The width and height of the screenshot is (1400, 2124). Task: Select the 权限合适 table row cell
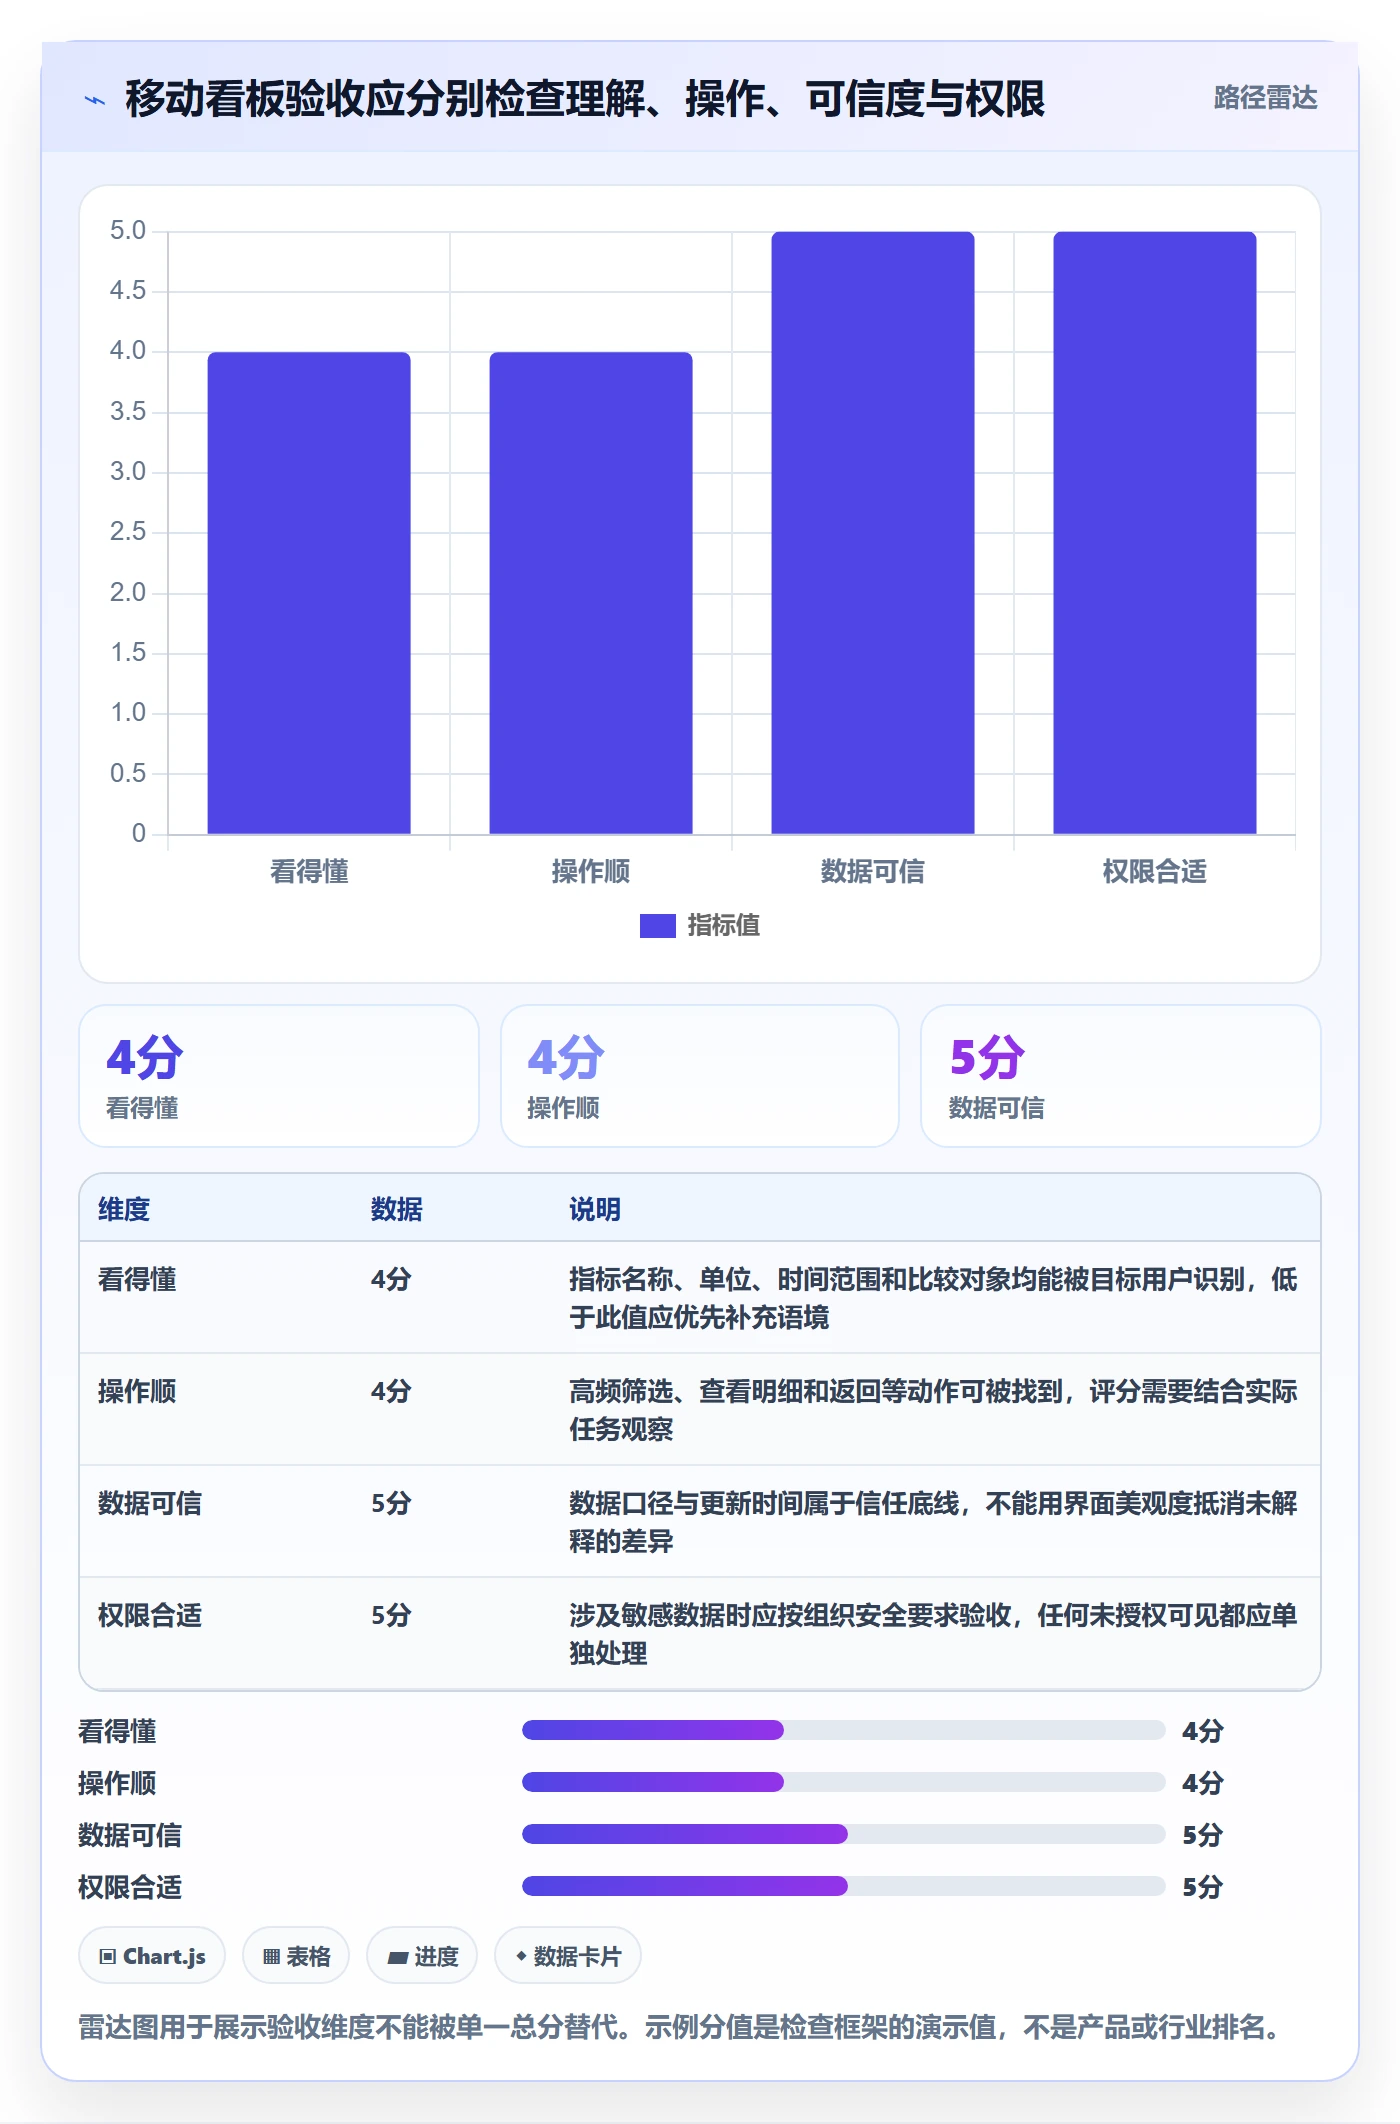150,1615
